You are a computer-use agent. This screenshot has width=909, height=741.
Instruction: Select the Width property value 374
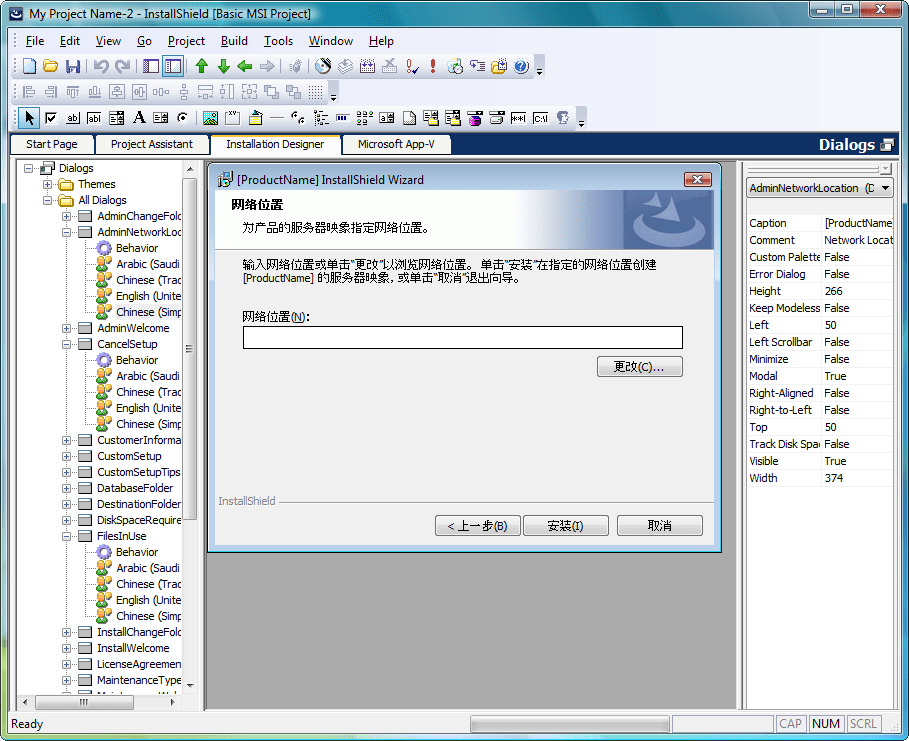pos(834,478)
